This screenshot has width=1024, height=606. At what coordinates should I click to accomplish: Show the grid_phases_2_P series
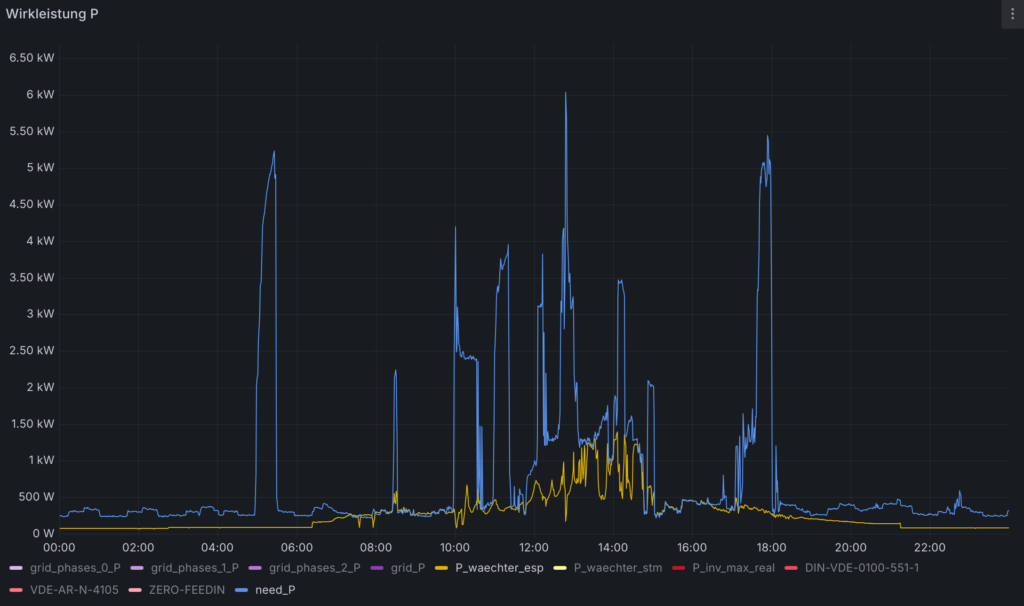[x=314, y=568]
